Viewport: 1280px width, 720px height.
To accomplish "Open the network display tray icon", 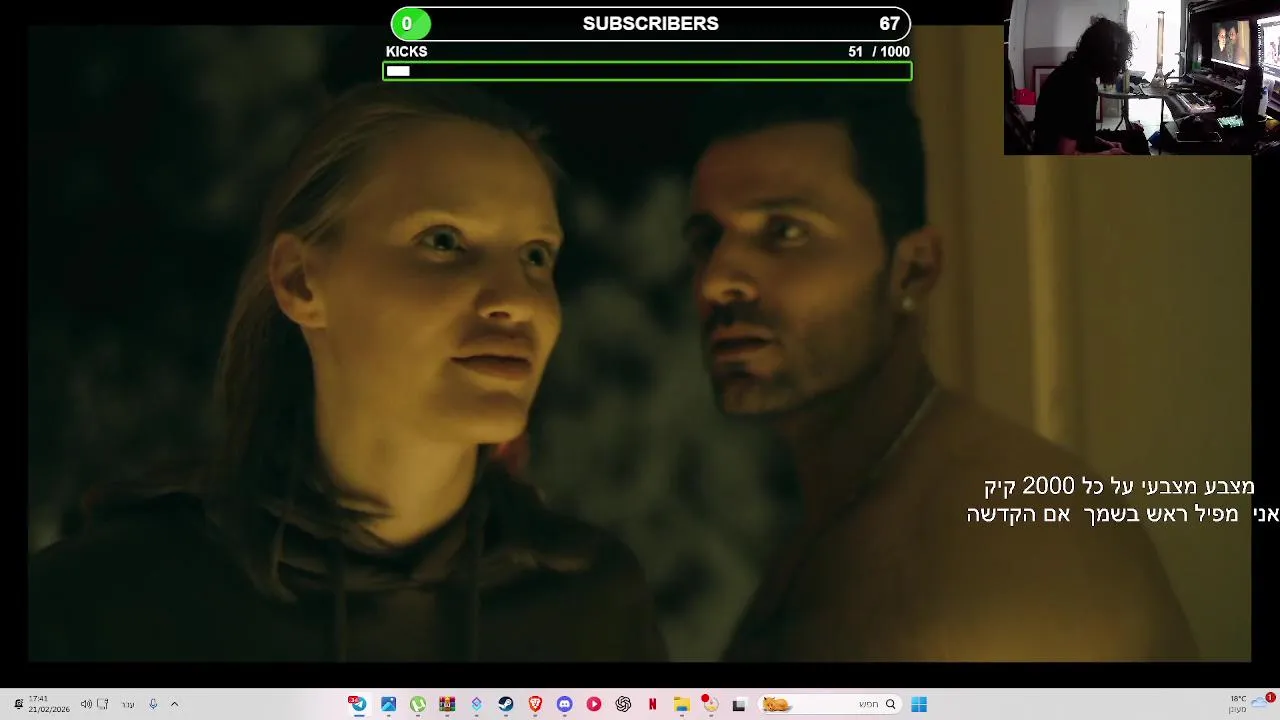I will coord(102,704).
